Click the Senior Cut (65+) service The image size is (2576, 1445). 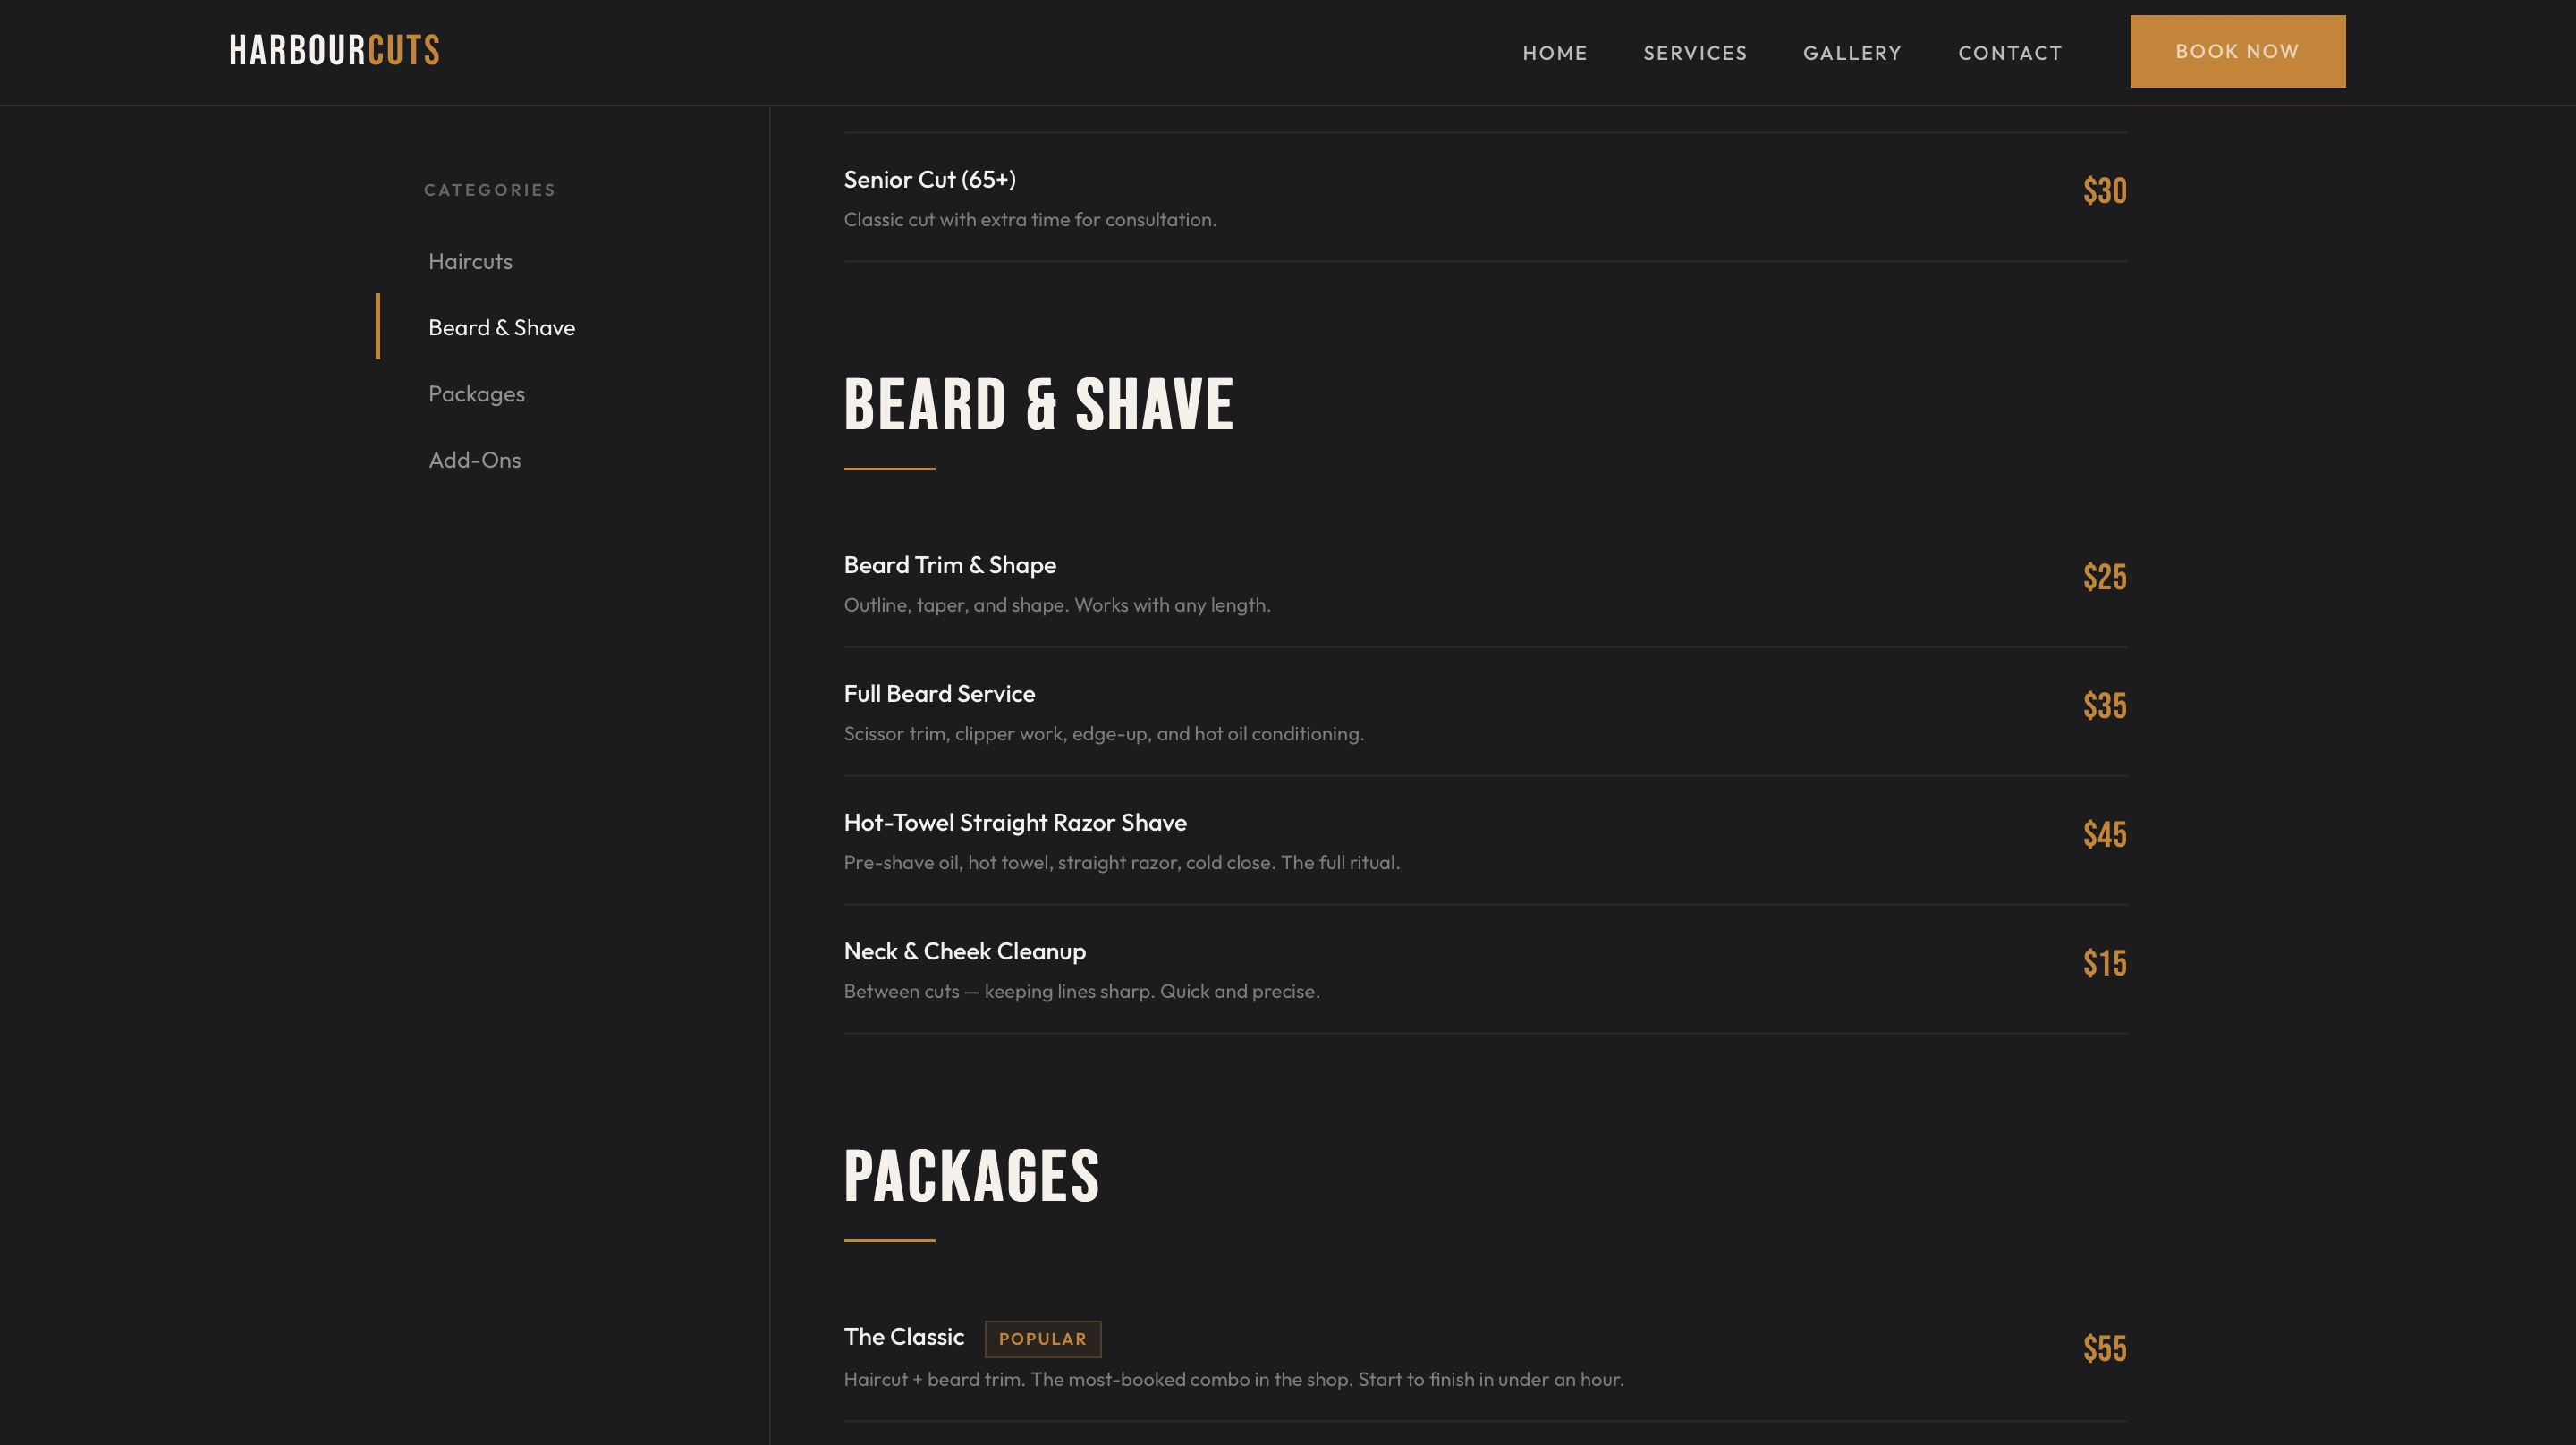coord(929,180)
